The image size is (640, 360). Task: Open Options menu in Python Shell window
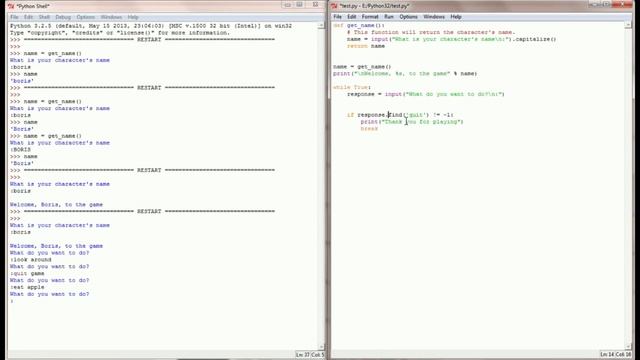click(86, 17)
